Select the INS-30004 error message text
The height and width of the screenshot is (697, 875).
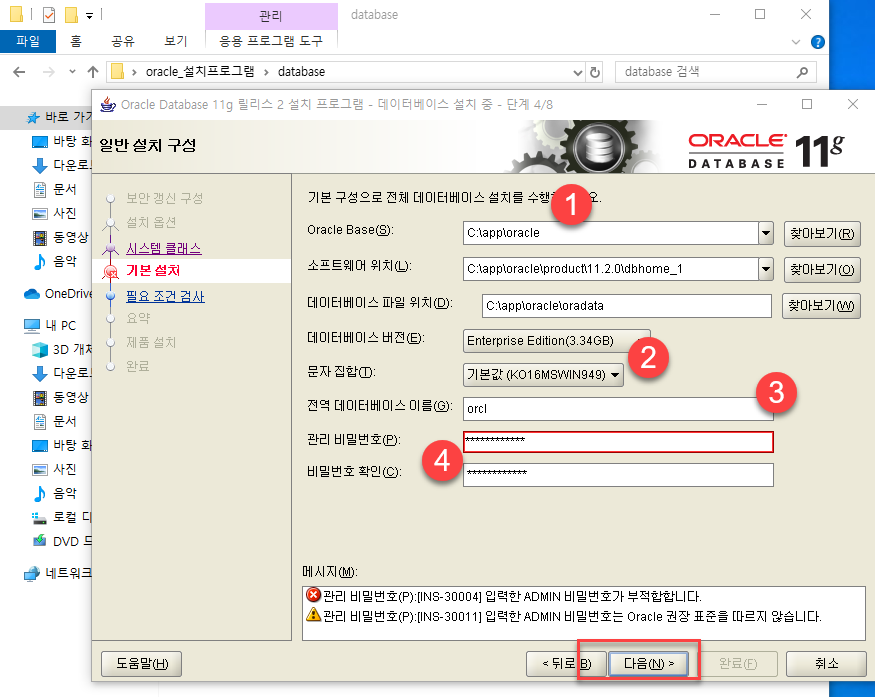click(512, 597)
